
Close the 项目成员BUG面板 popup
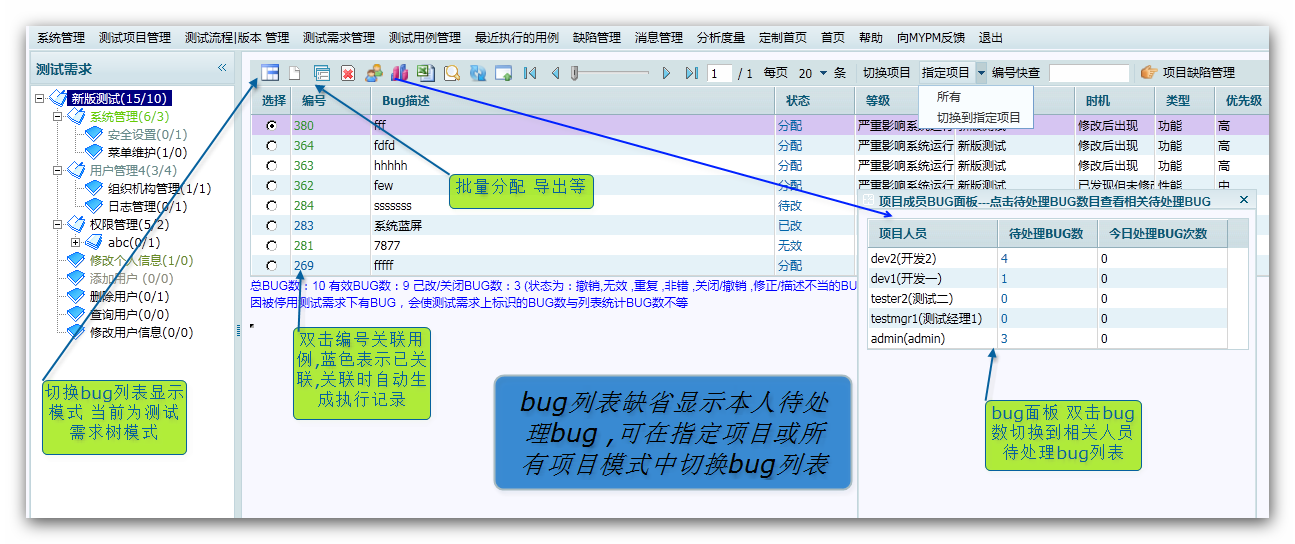[1244, 200]
